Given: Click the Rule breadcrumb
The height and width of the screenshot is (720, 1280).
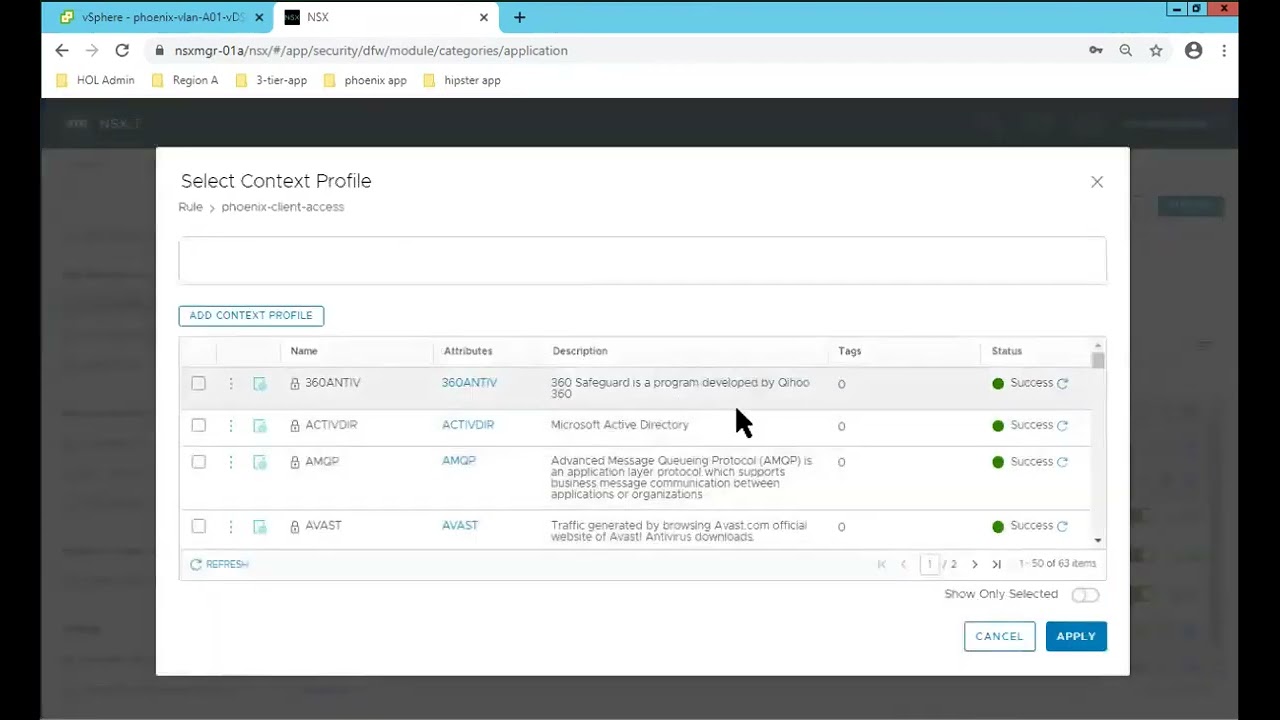Looking at the screenshot, I should [190, 207].
